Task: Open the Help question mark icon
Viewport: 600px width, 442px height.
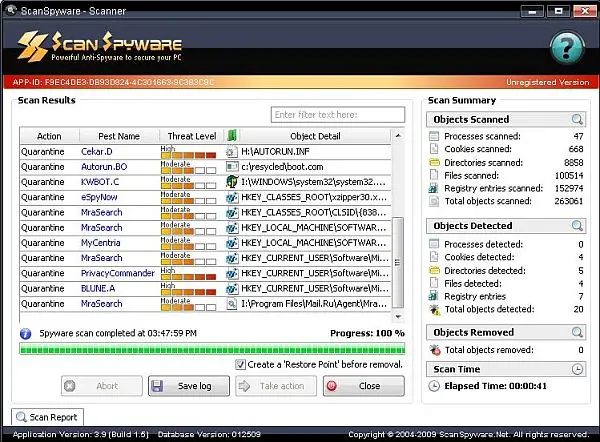Action: pyautogui.click(x=567, y=48)
